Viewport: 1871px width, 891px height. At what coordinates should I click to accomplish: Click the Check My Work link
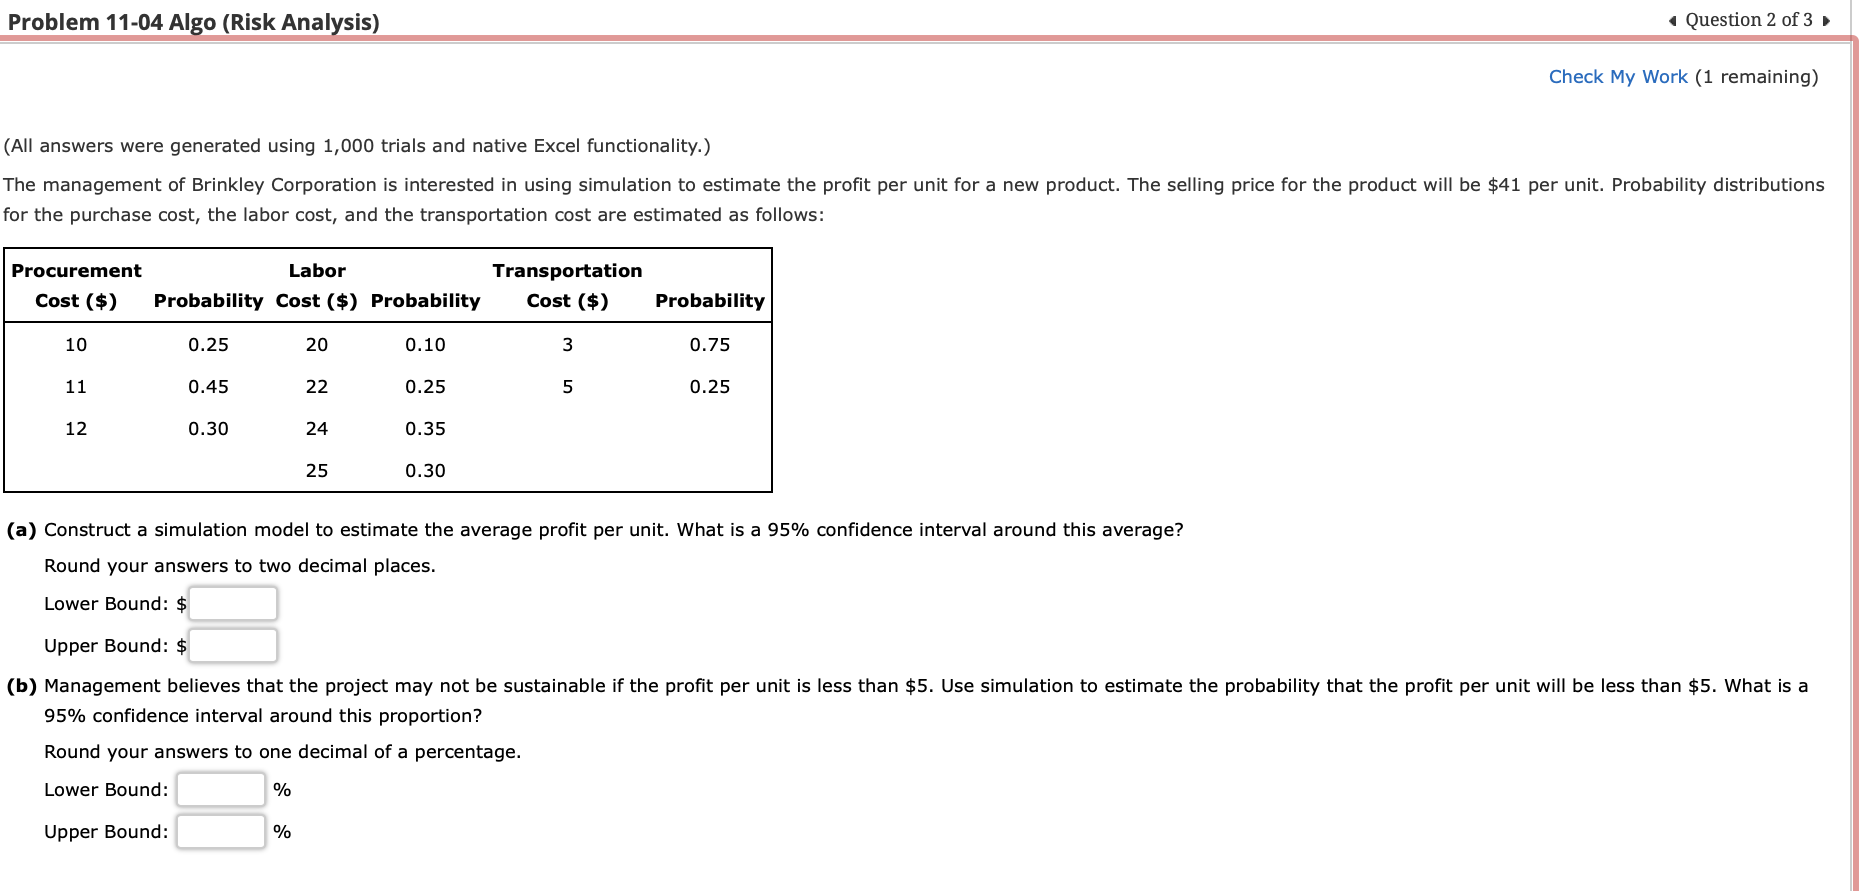1618,76
